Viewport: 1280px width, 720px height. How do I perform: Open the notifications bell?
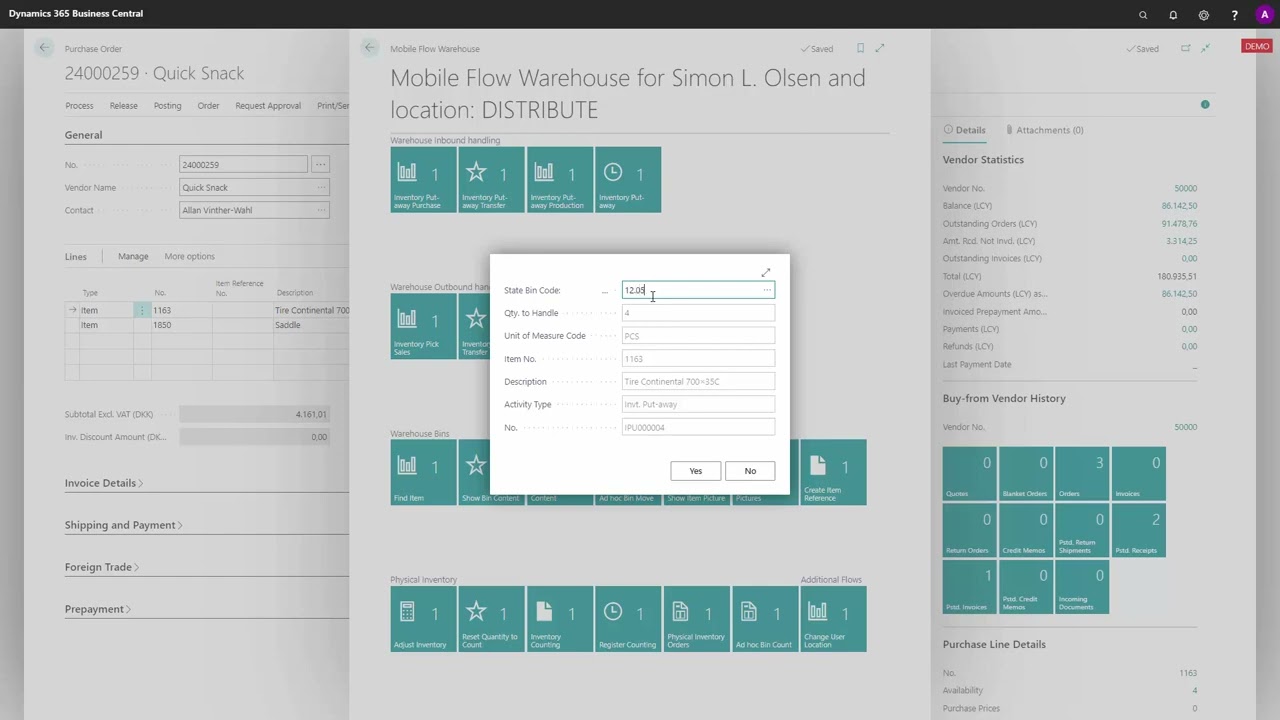pos(1173,15)
